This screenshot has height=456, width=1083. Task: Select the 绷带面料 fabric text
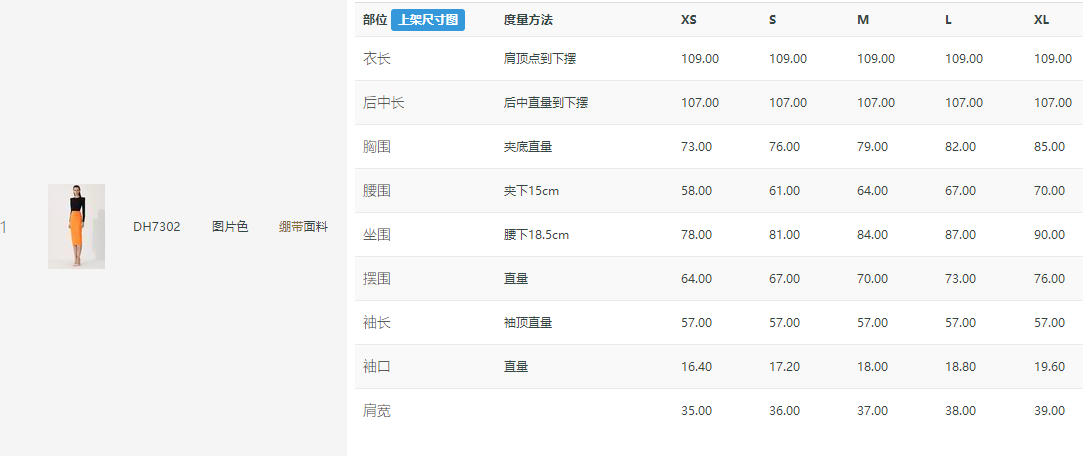[x=303, y=227]
